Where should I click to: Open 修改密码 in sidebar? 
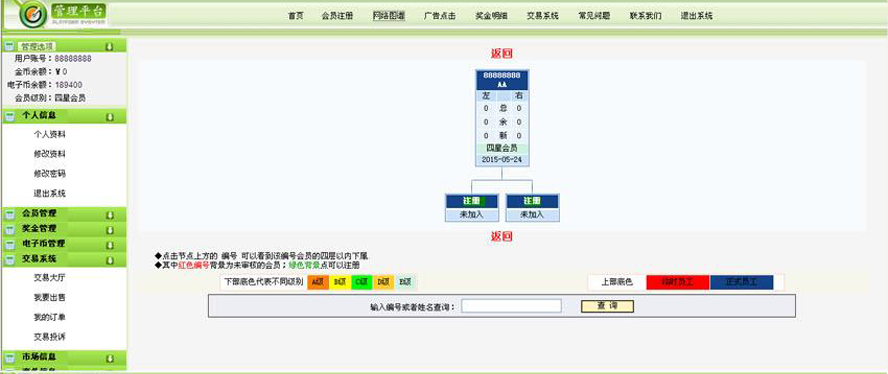click(50, 174)
